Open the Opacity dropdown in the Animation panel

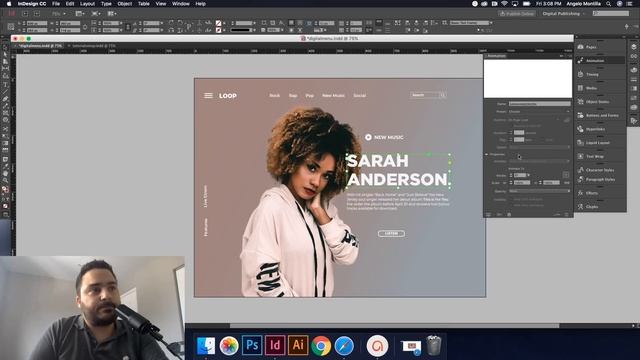coord(539,191)
